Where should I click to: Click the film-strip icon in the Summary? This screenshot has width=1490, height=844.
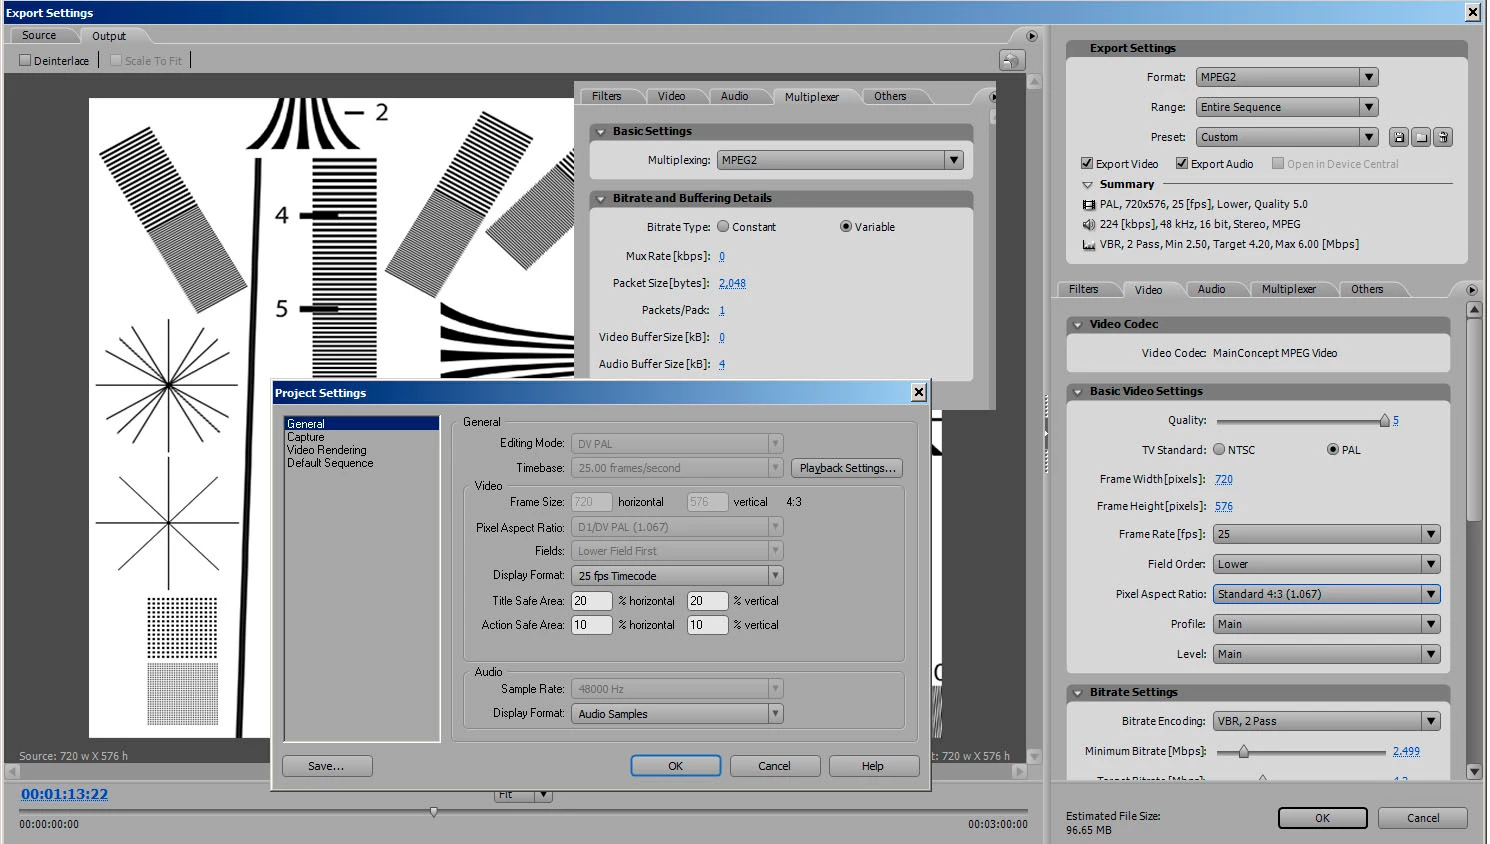[x=1089, y=204]
